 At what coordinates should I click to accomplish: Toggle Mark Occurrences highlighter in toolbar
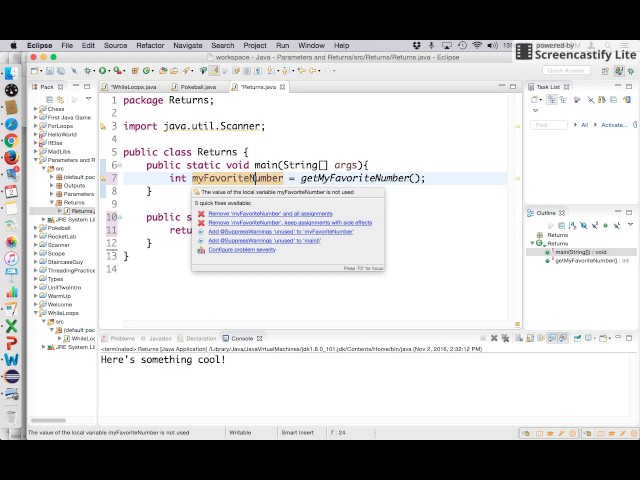(x=214, y=71)
